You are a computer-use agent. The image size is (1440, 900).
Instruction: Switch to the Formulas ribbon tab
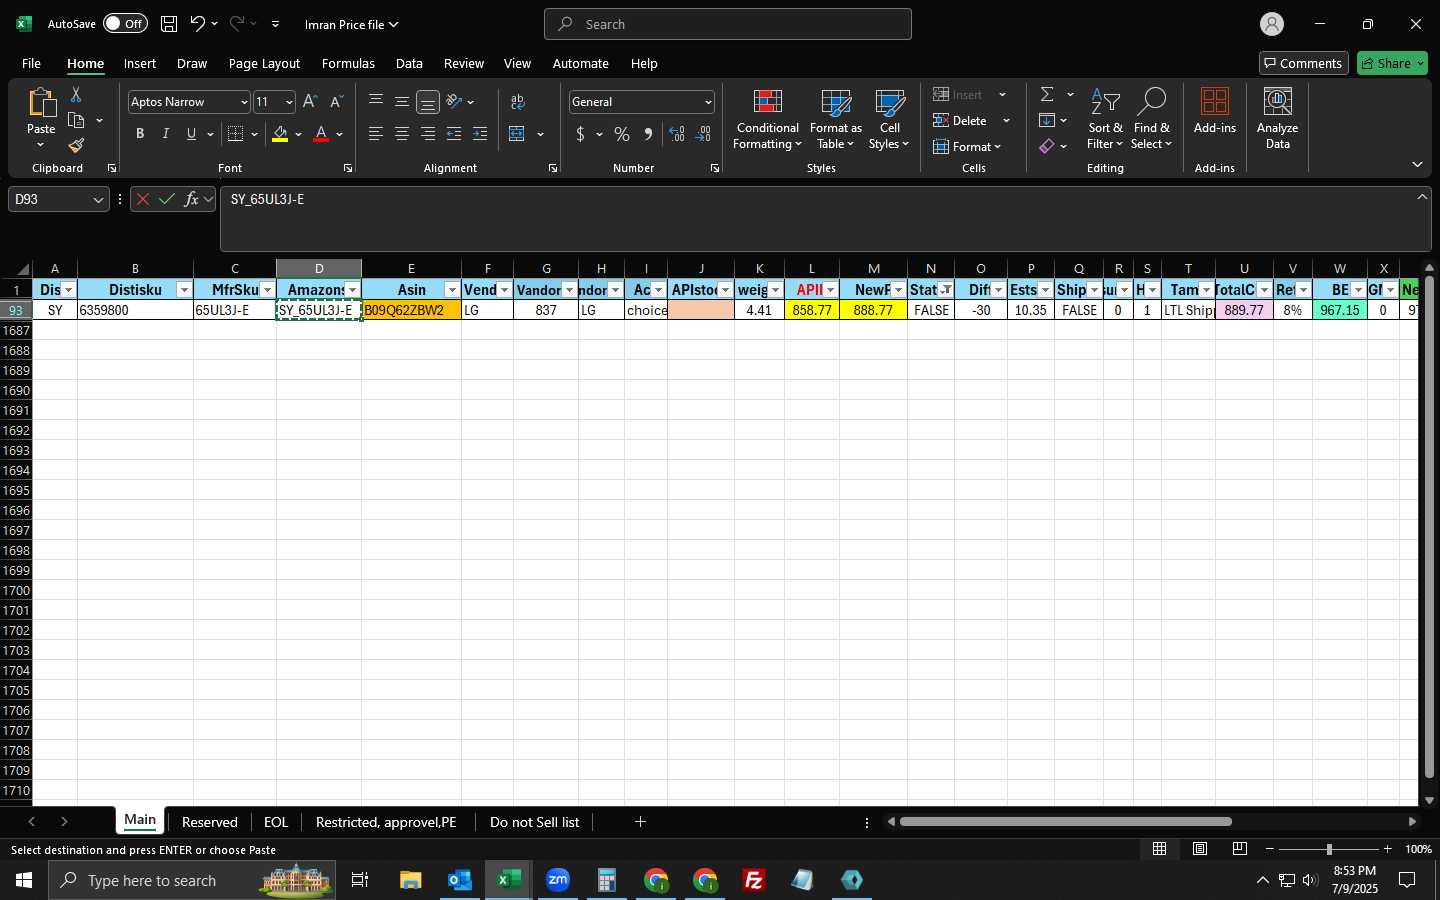pos(348,63)
